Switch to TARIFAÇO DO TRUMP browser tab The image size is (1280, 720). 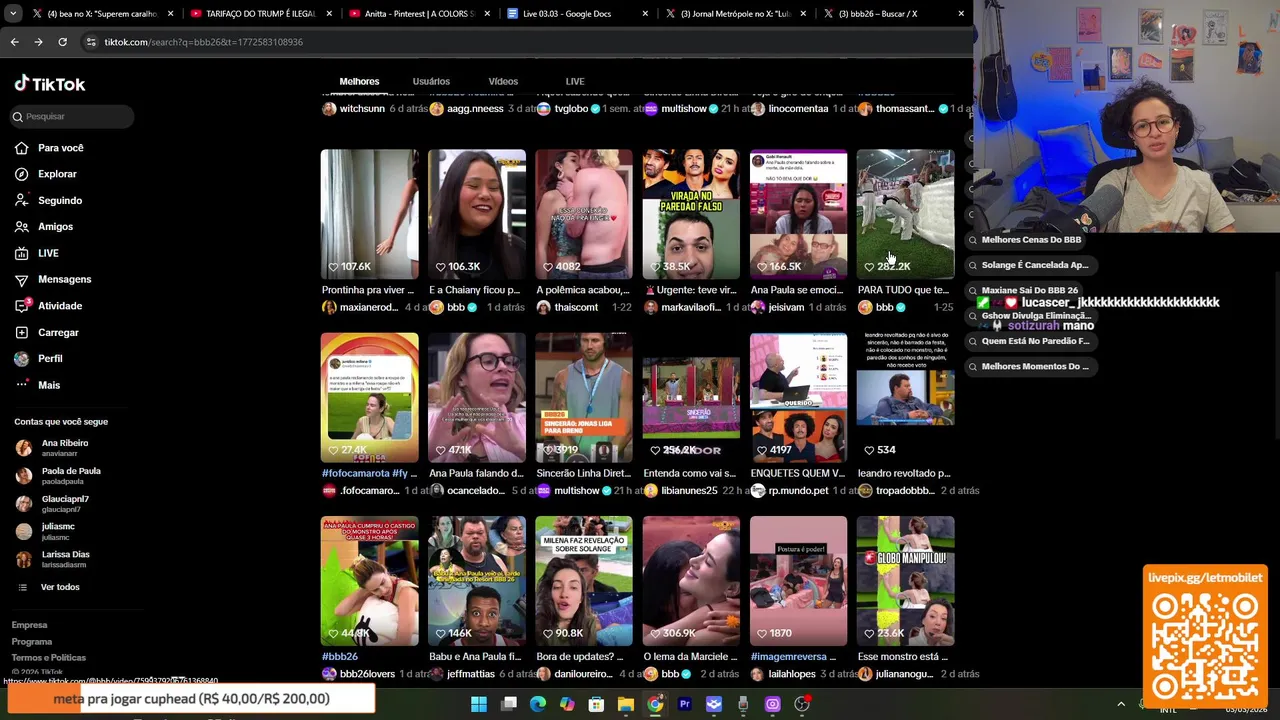[260, 14]
